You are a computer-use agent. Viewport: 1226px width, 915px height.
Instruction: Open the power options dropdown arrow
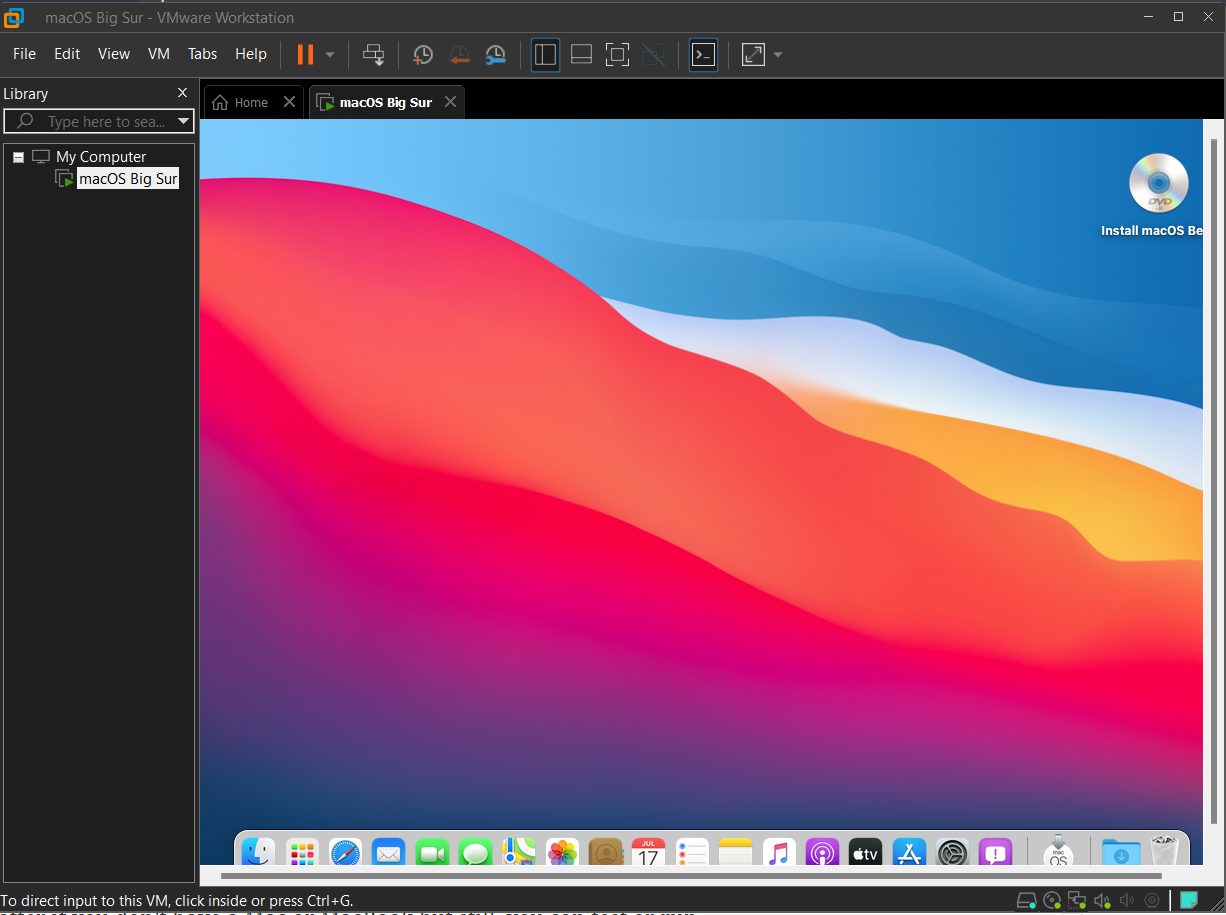(330, 55)
